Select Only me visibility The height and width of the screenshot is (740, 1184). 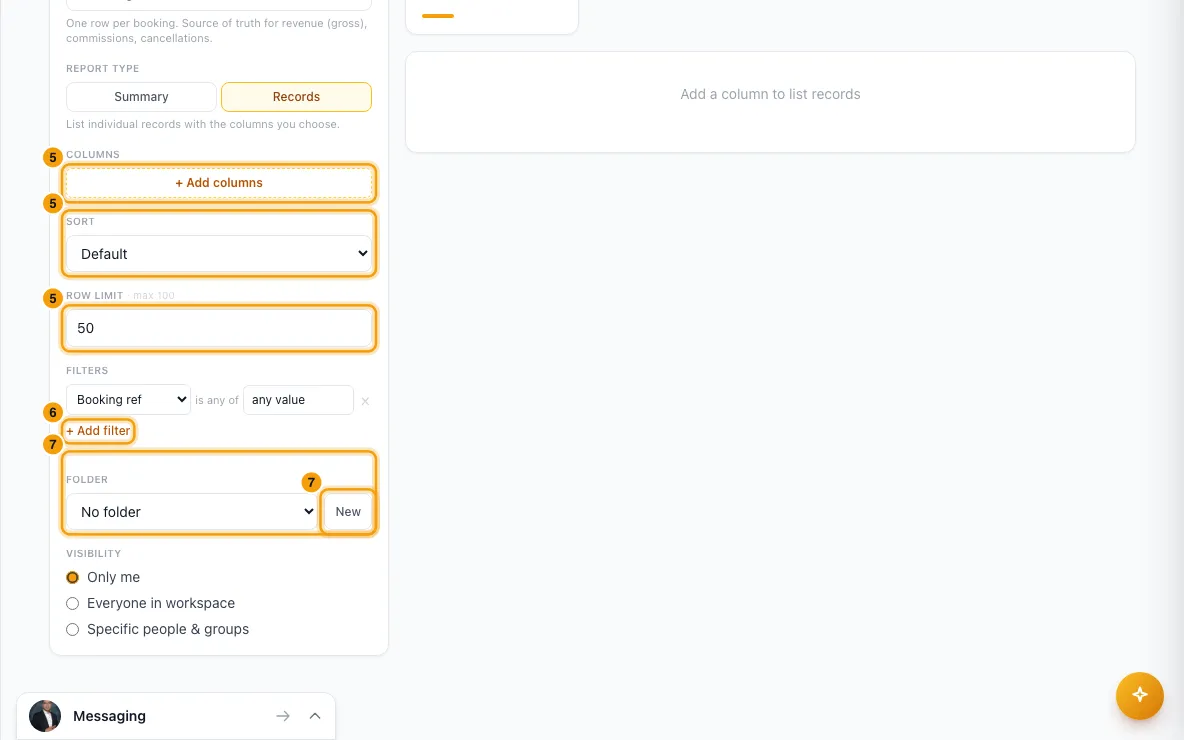coord(72,578)
